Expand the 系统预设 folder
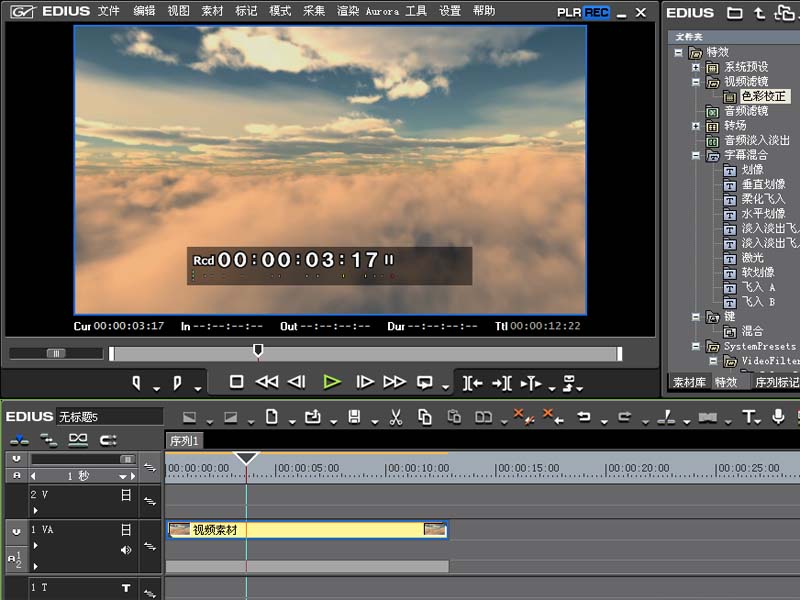 [x=696, y=67]
